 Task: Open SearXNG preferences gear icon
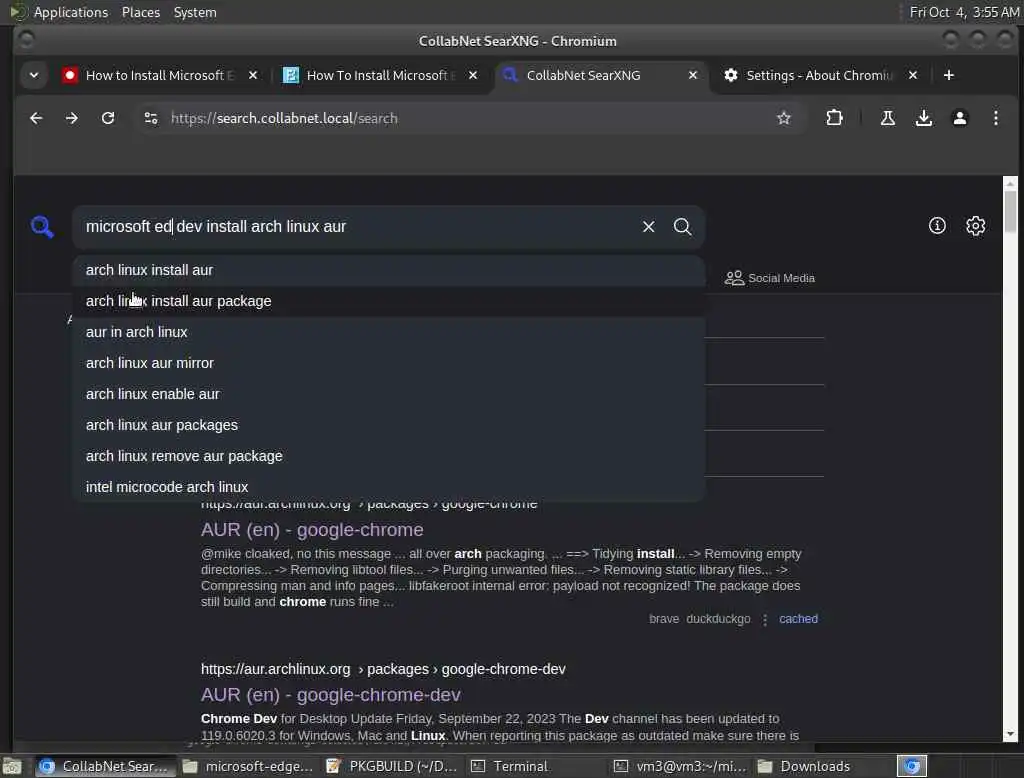coord(976,226)
